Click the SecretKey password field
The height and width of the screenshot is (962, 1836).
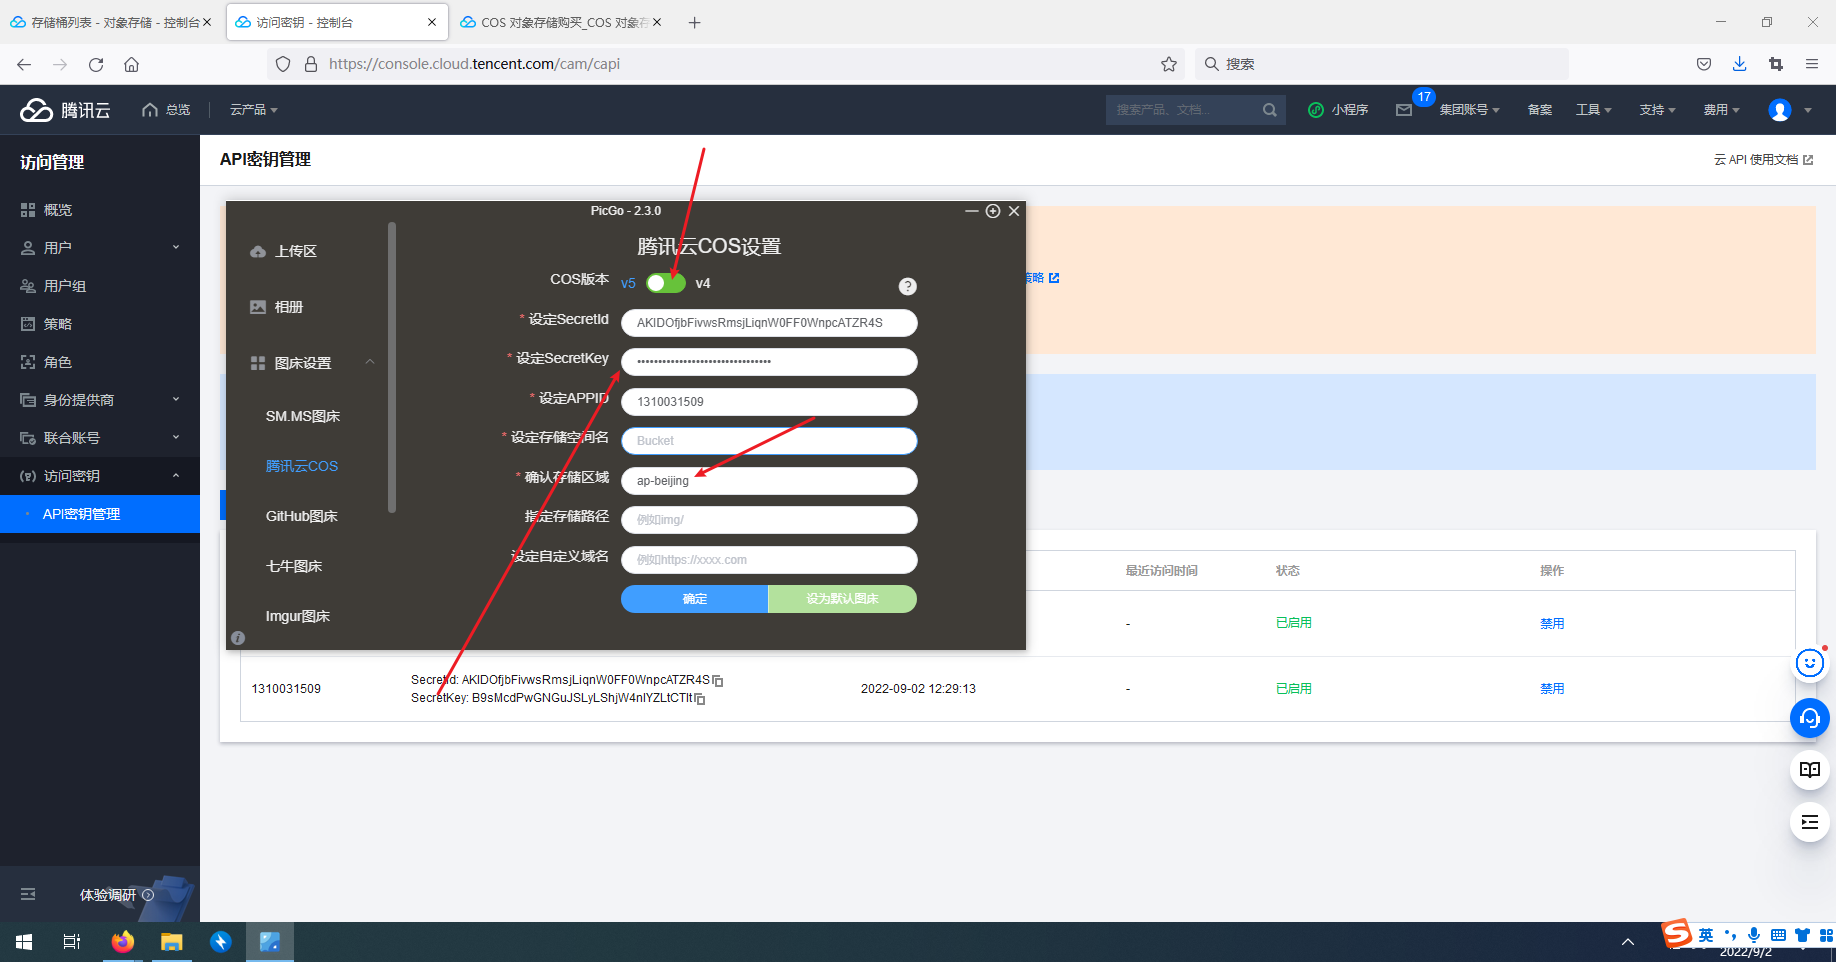coord(769,362)
